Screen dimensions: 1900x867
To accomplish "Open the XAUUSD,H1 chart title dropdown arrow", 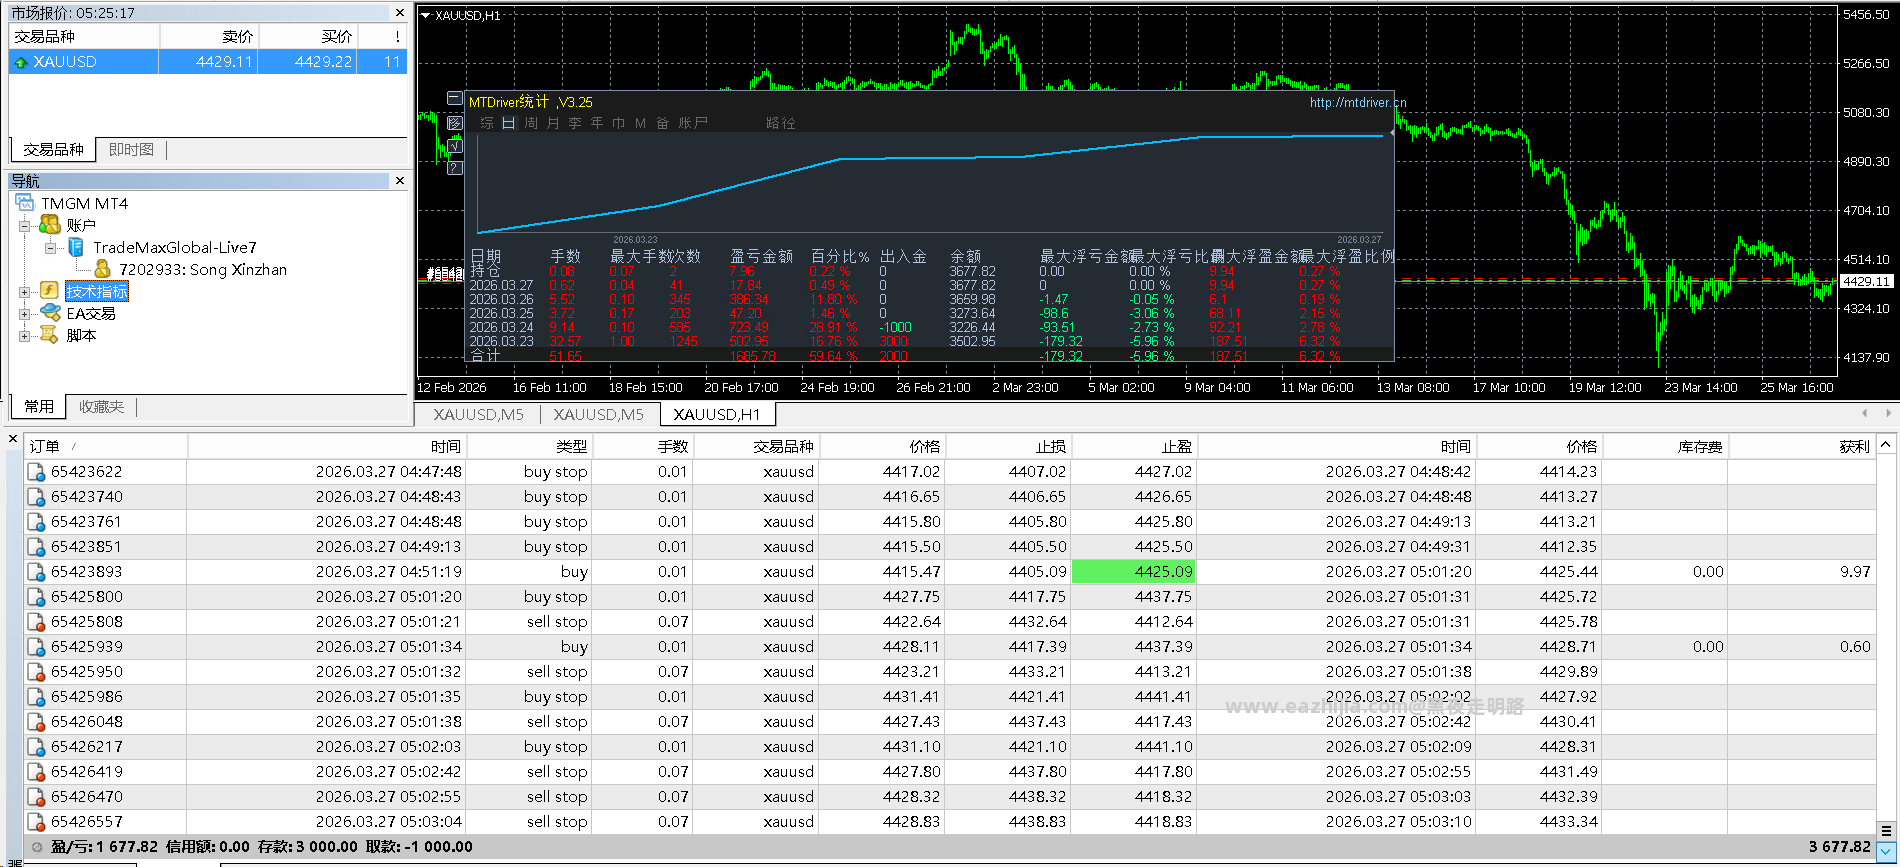I will [x=425, y=15].
